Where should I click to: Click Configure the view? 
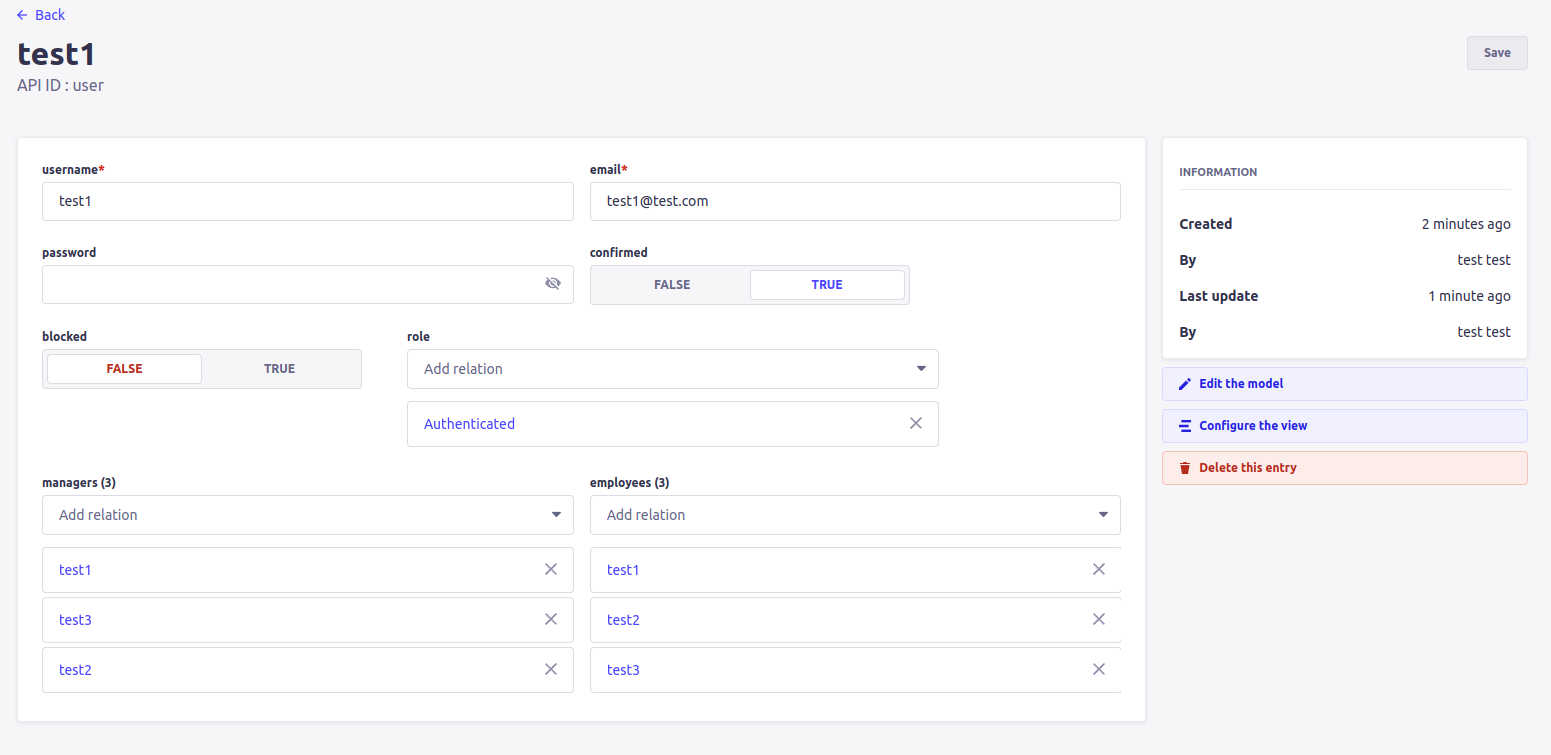[1254, 425]
